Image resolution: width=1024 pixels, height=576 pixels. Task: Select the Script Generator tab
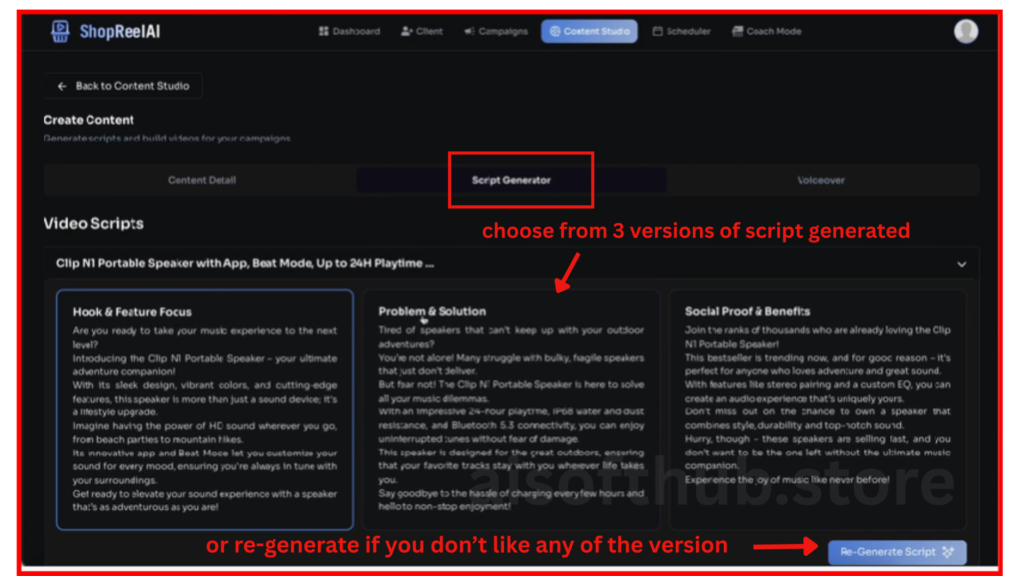pyautogui.click(x=511, y=180)
